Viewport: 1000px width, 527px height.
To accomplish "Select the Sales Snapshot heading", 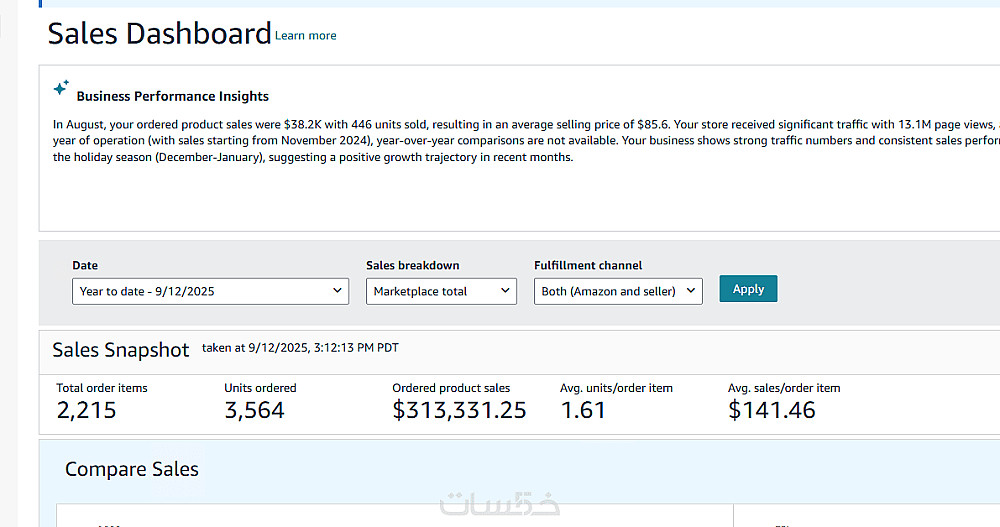I will tap(120, 350).
